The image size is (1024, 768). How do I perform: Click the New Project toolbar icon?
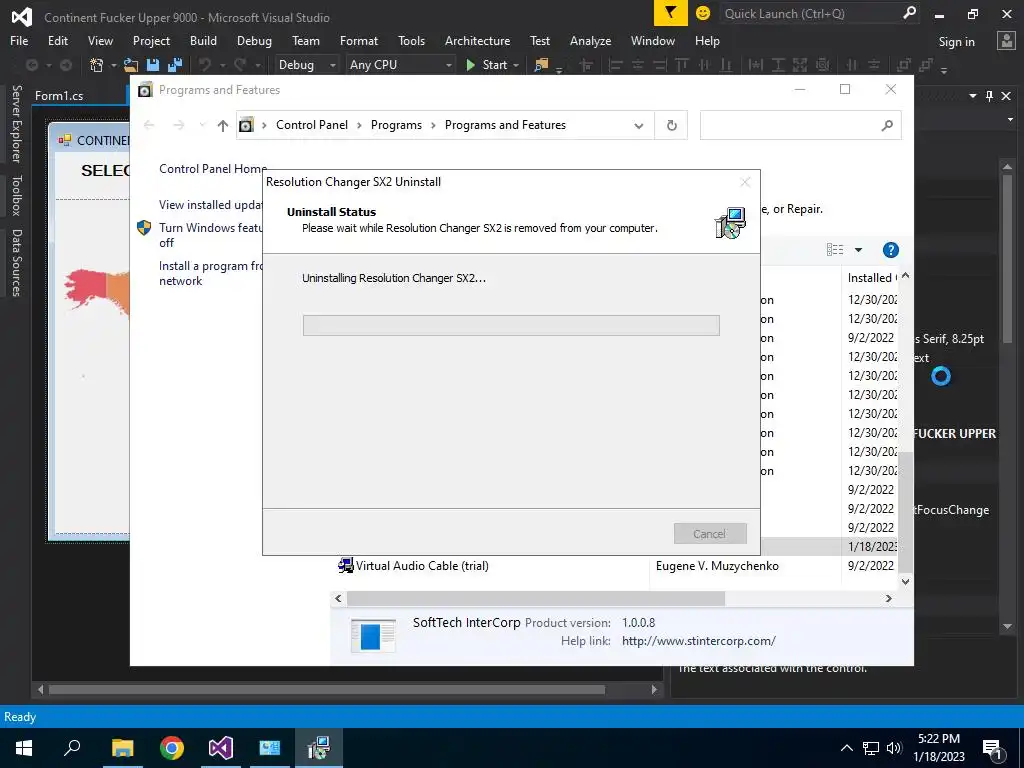(x=96, y=65)
